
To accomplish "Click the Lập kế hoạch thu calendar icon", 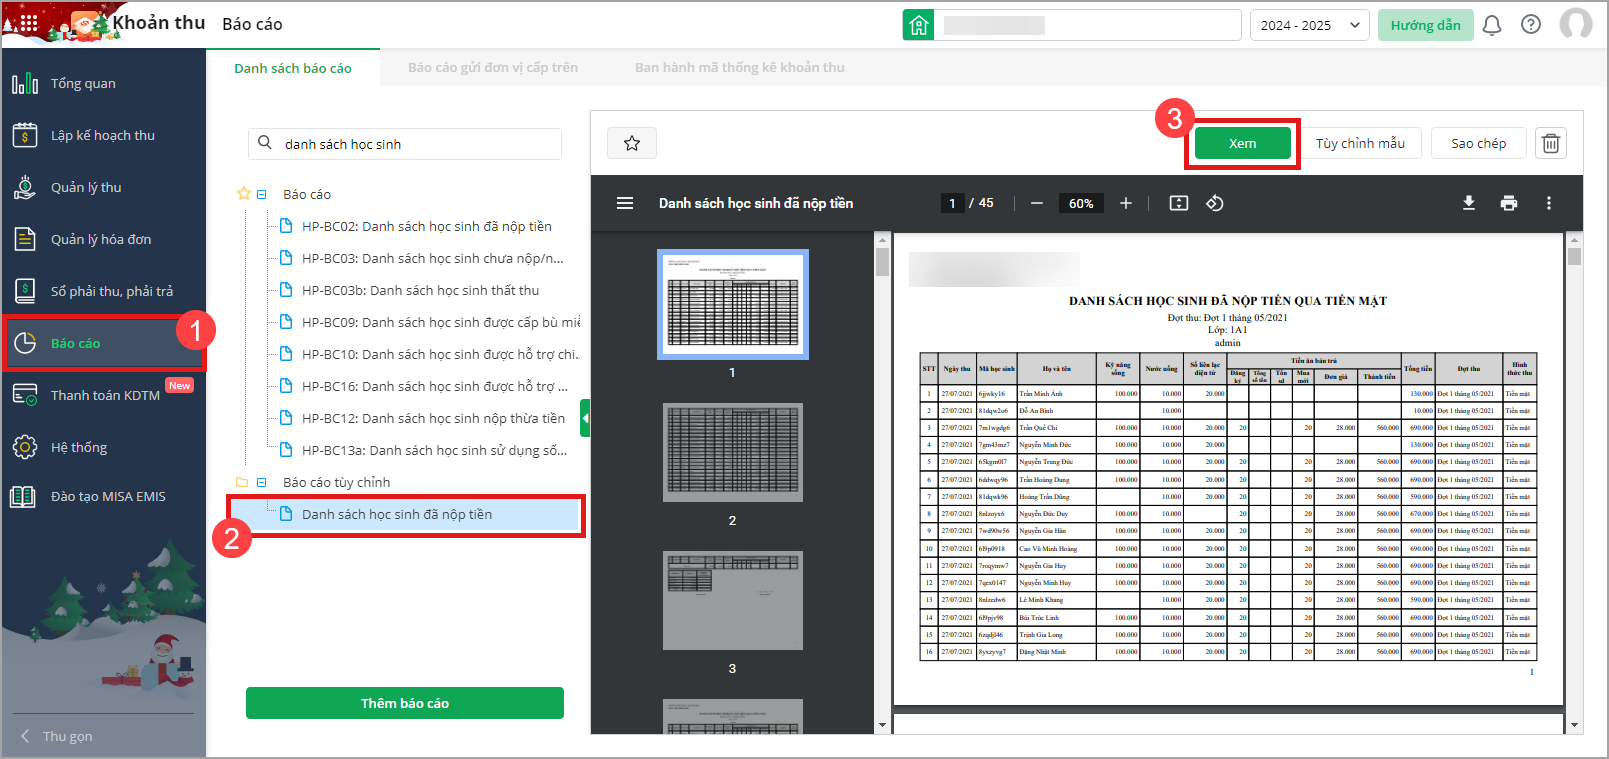I will pyautogui.click(x=25, y=135).
